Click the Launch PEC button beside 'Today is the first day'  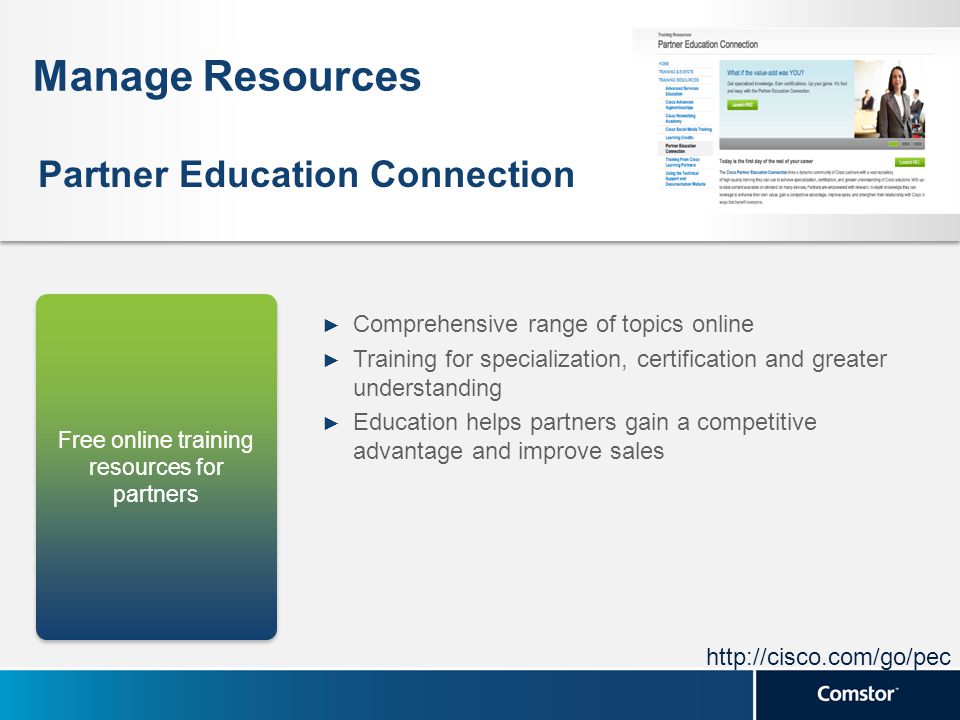point(910,162)
